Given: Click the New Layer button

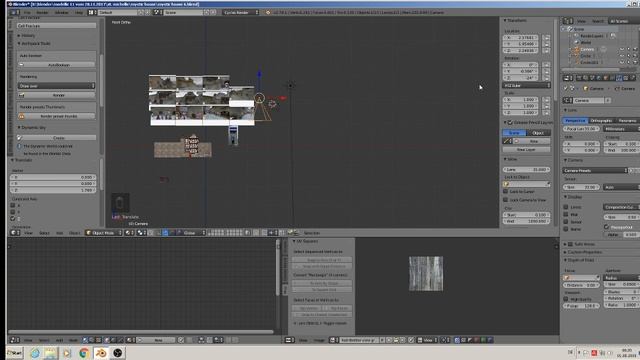Looking at the screenshot, I should (x=526, y=150).
